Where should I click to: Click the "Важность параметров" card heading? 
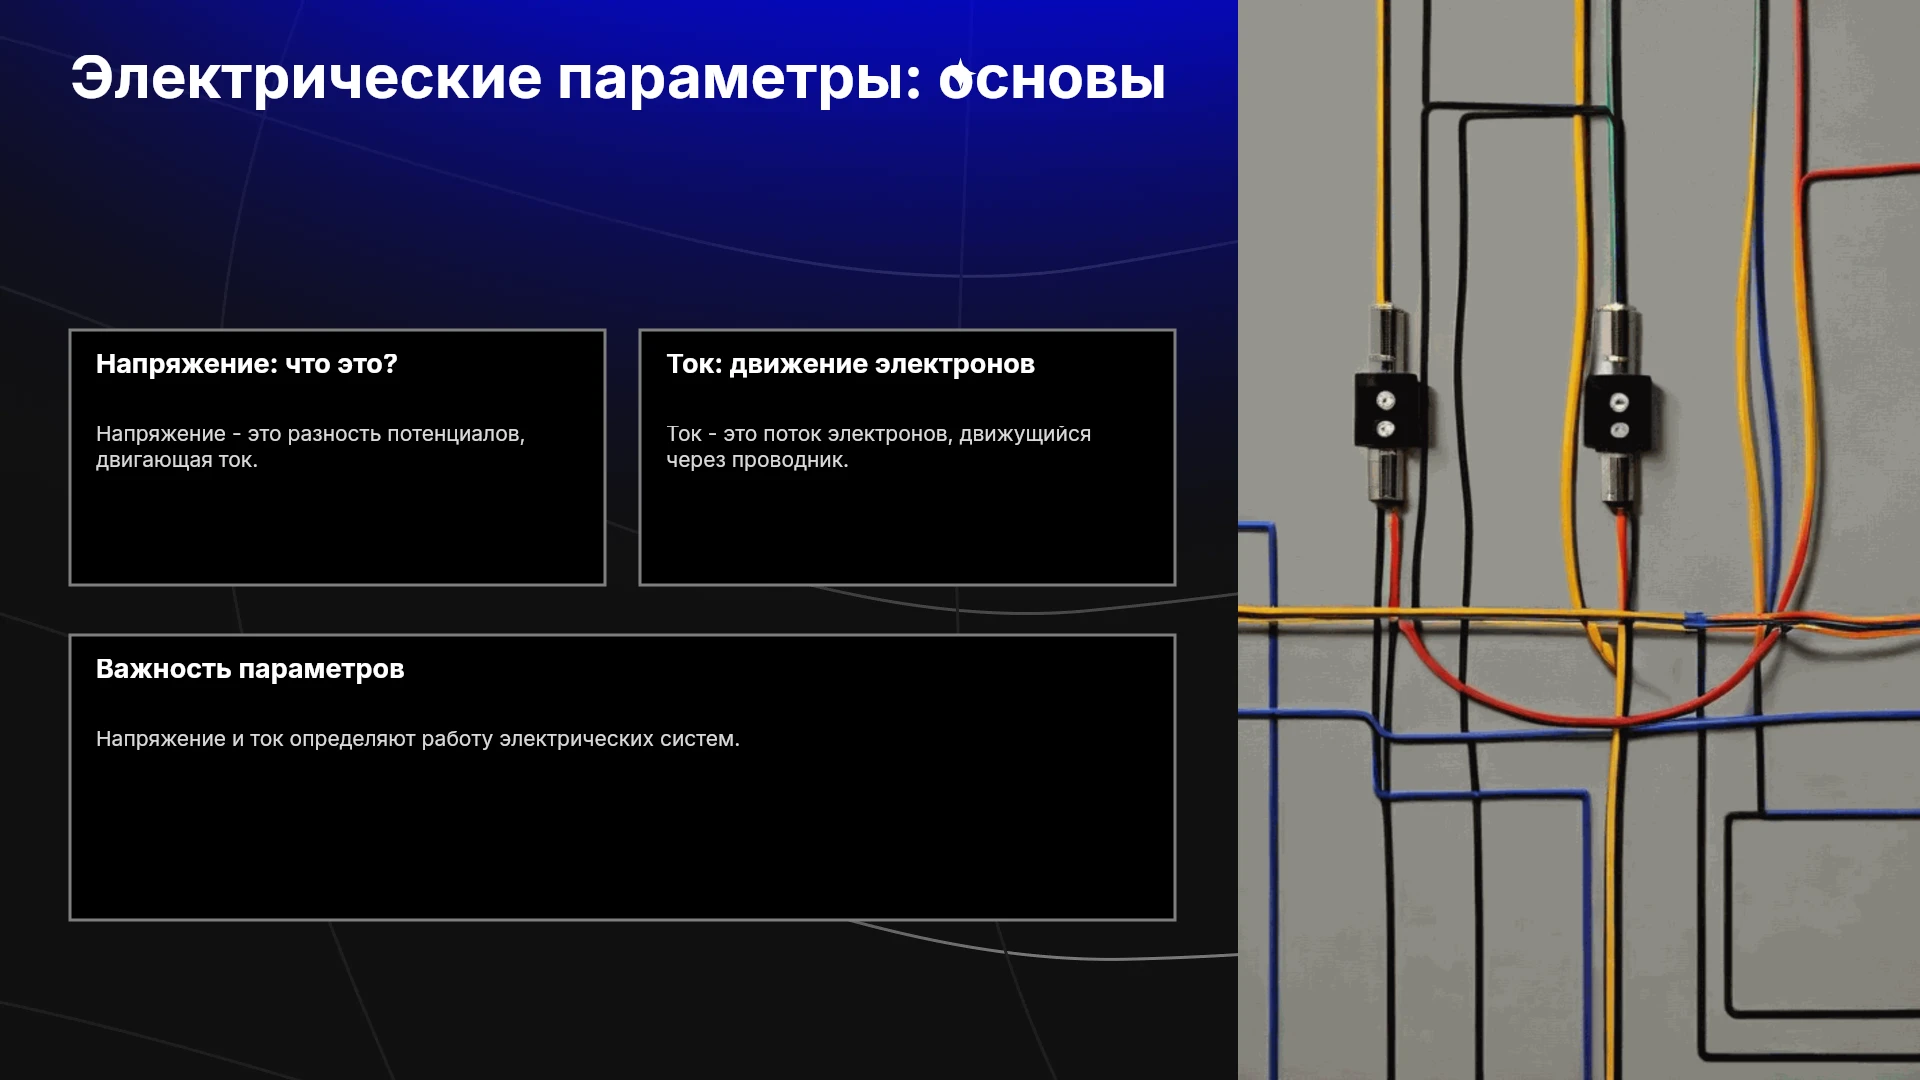pyautogui.click(x=250, y=669)
